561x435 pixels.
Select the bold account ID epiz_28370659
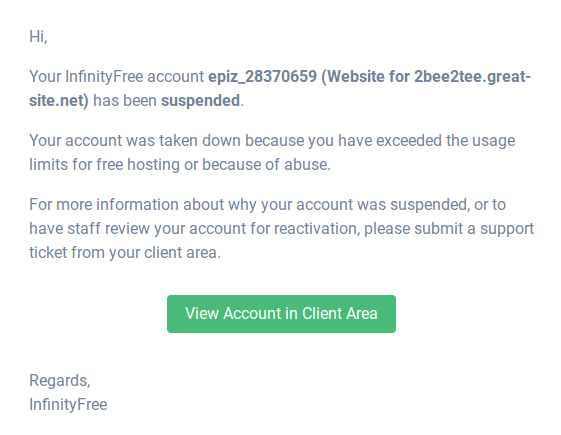[263, 77]
